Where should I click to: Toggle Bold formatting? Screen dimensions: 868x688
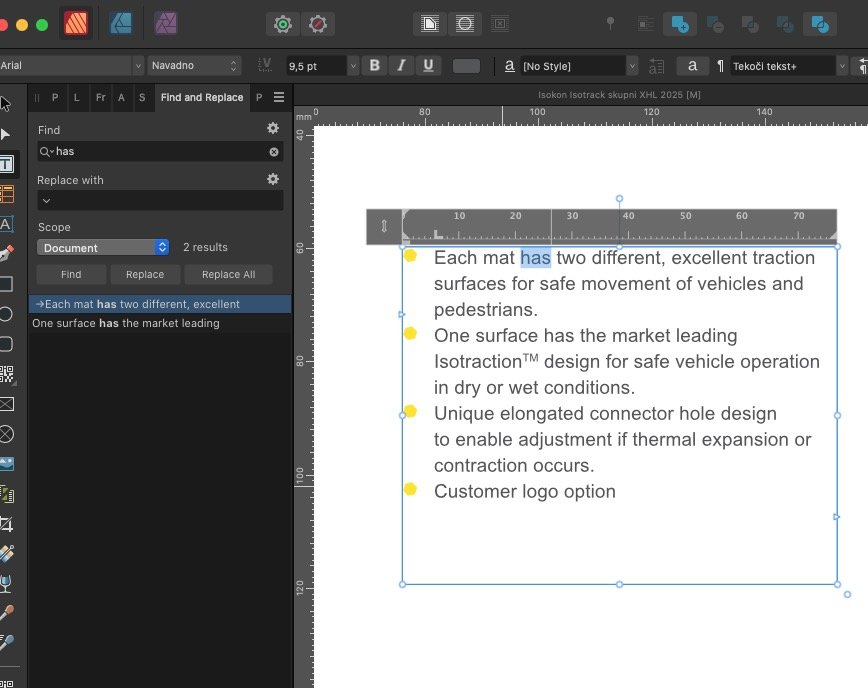pyautogui.click(x=375, y=65)
